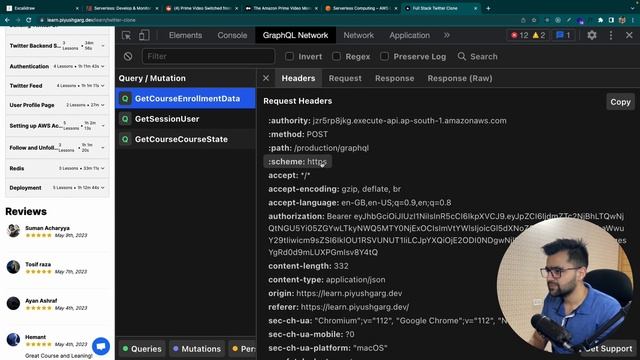Toggle the device toolbar icon
Screen dimensions: 640x360
144,36
